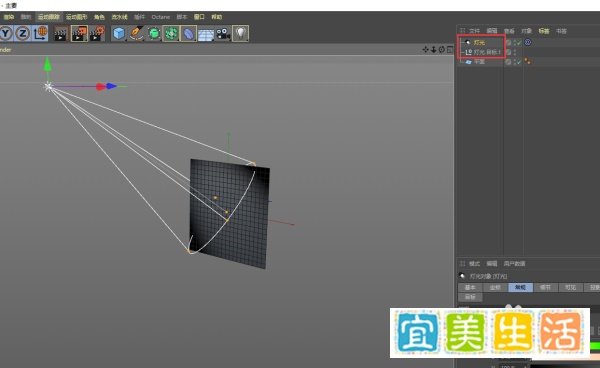
Task: Click the Render View clapperboard icon
Action: (x=60, y=34)
